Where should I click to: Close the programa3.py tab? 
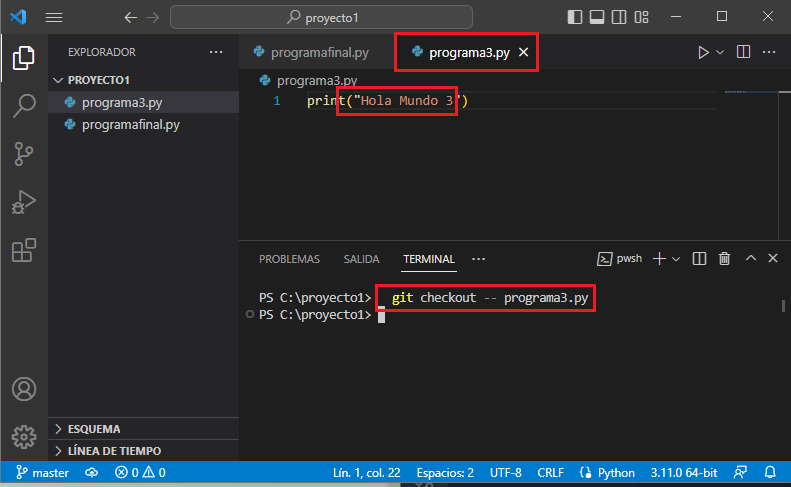click(x=523, y=52)
